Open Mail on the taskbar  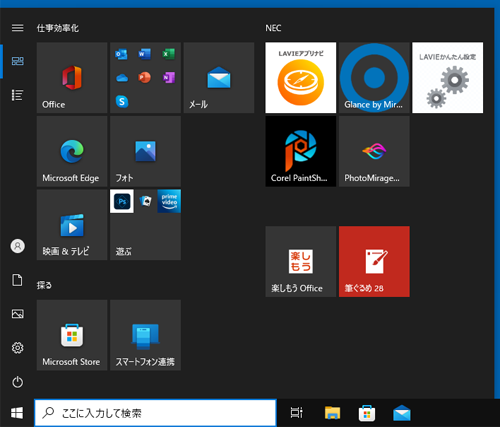[x=402, y=413]
